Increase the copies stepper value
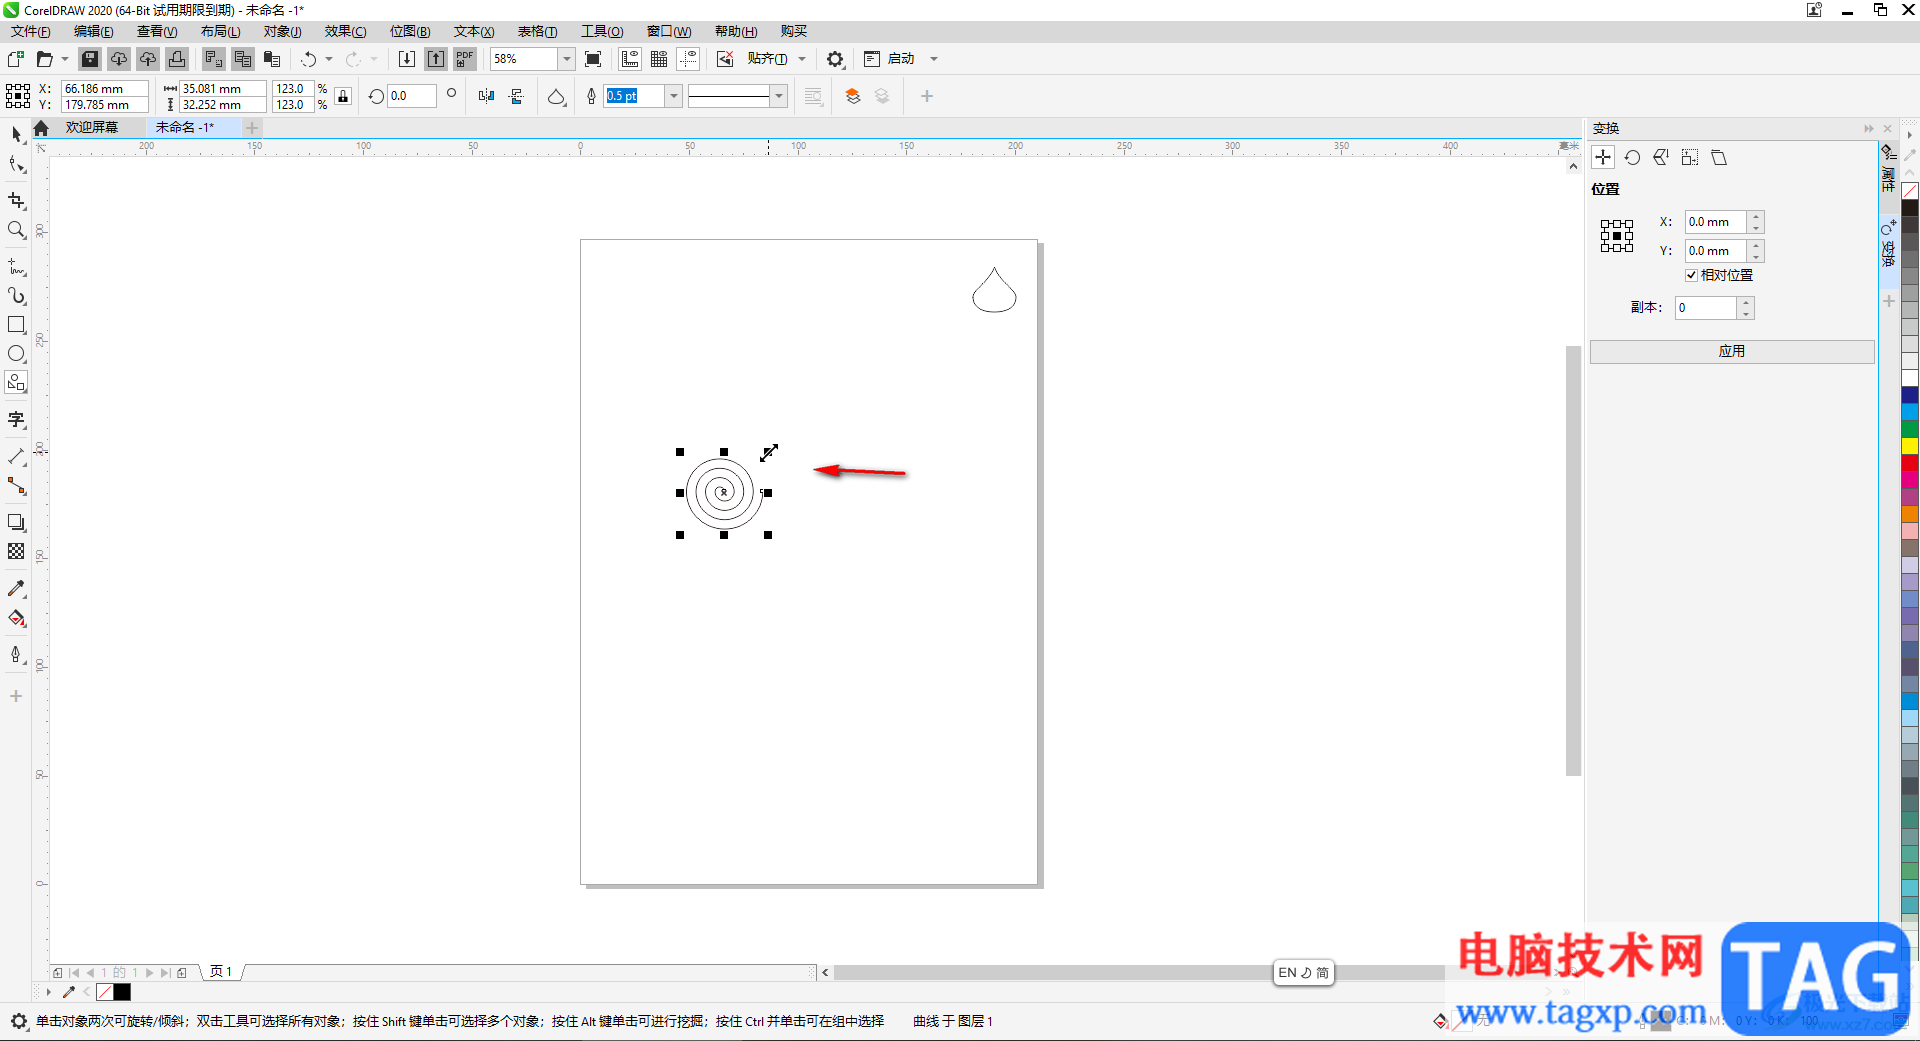Viewport: 1920px width, 1041px height. [x=1746, y=302]
